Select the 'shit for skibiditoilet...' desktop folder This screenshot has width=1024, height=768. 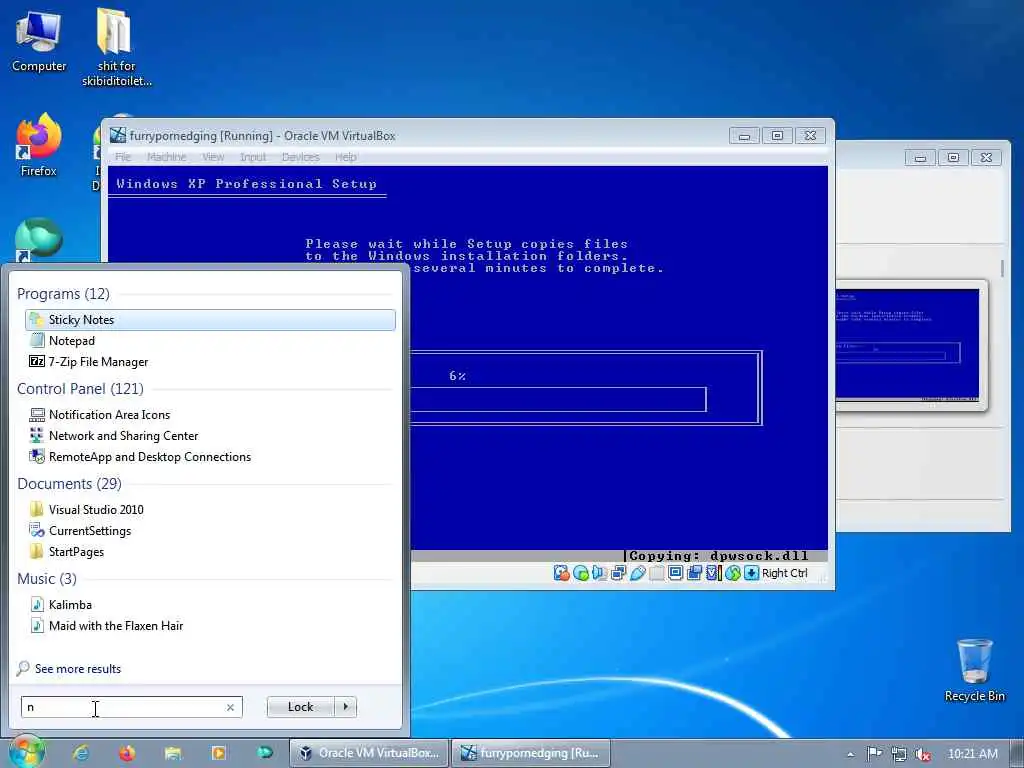116,47
